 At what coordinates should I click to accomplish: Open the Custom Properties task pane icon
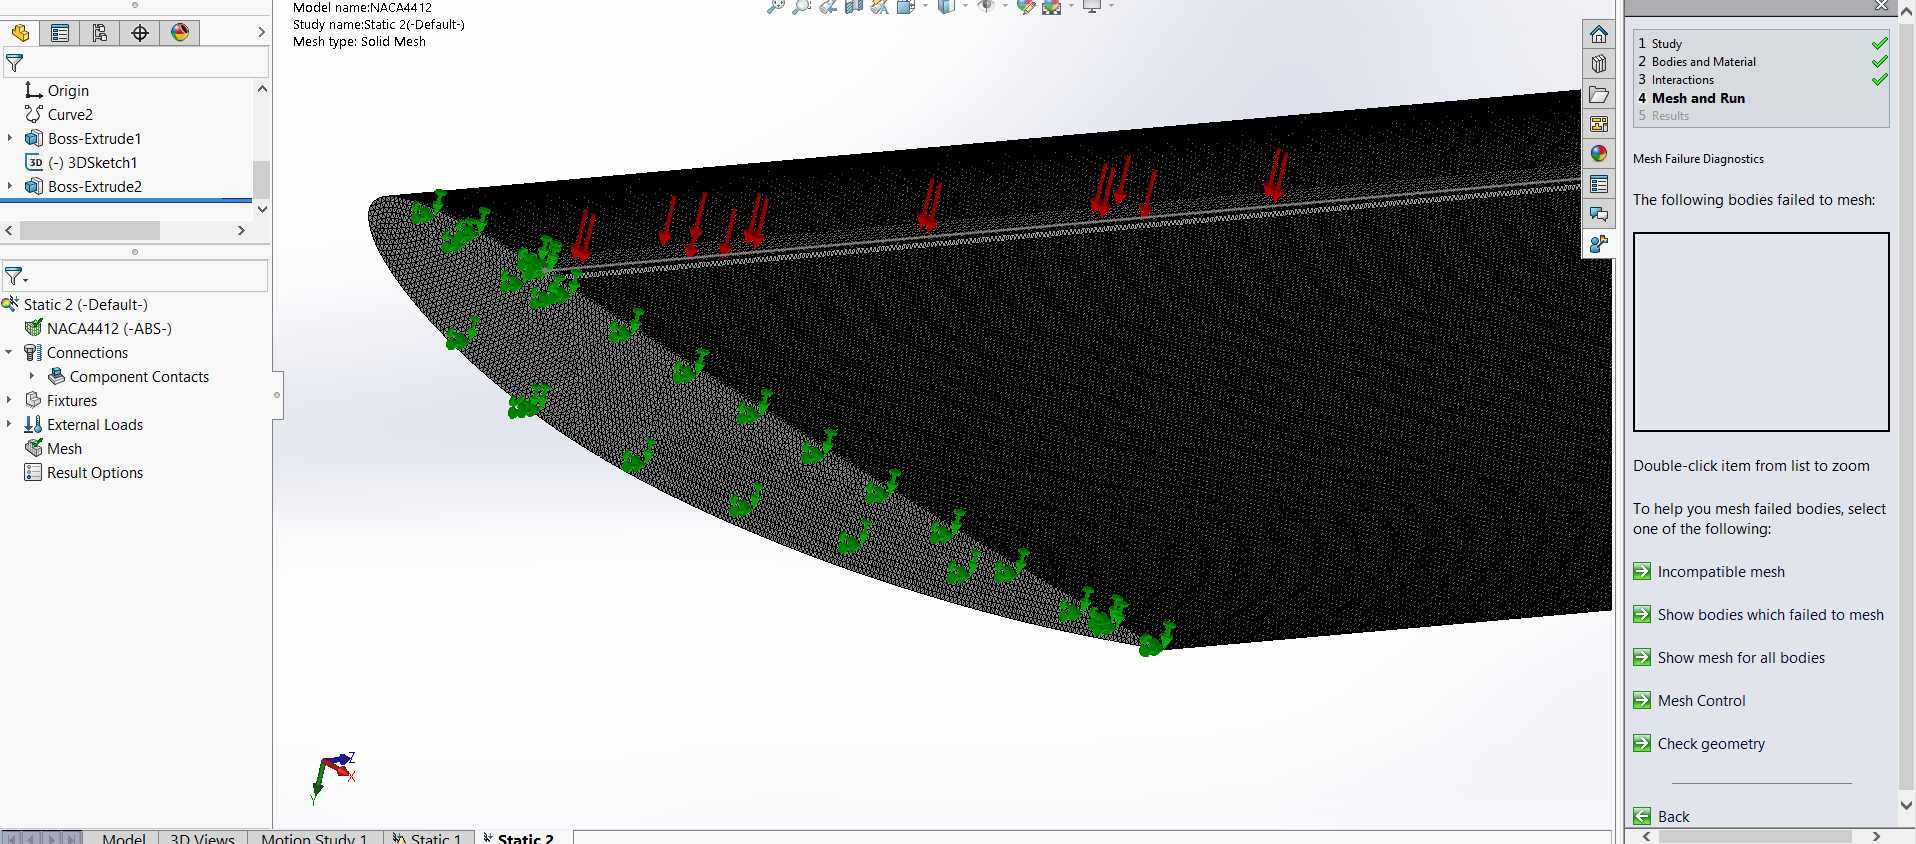[1598, 184]
